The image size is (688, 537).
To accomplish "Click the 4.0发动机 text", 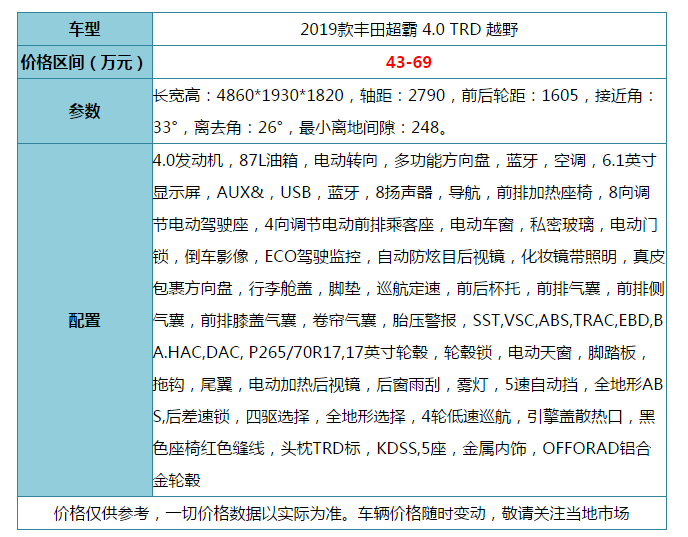I will click(188, 161).
